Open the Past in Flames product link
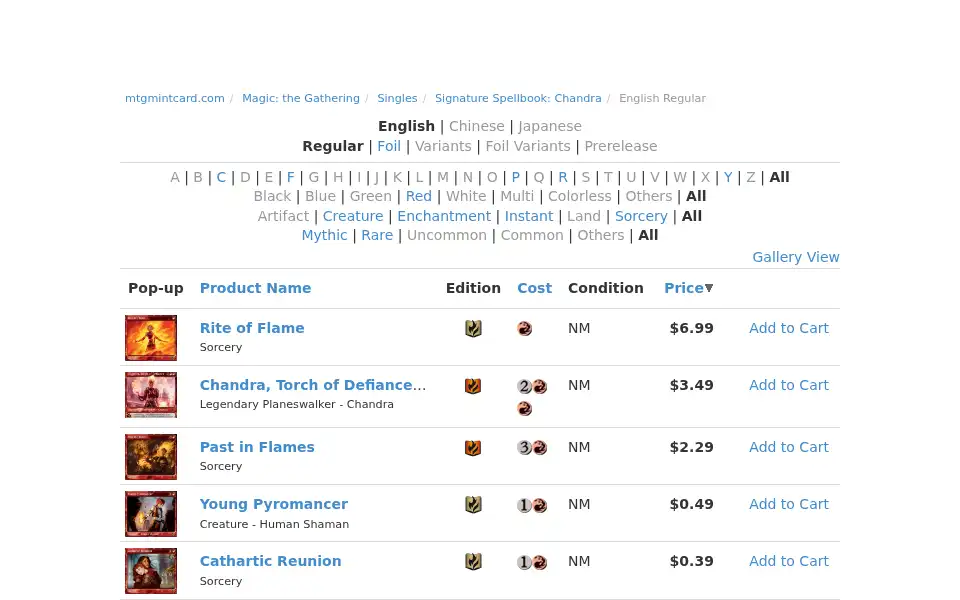 [x=257, y=447]
